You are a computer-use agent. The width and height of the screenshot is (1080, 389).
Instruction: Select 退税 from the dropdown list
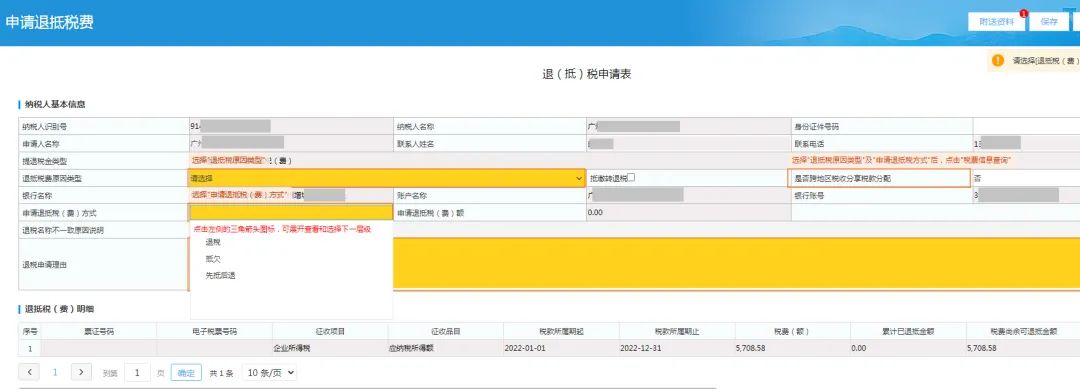[213, 242]
